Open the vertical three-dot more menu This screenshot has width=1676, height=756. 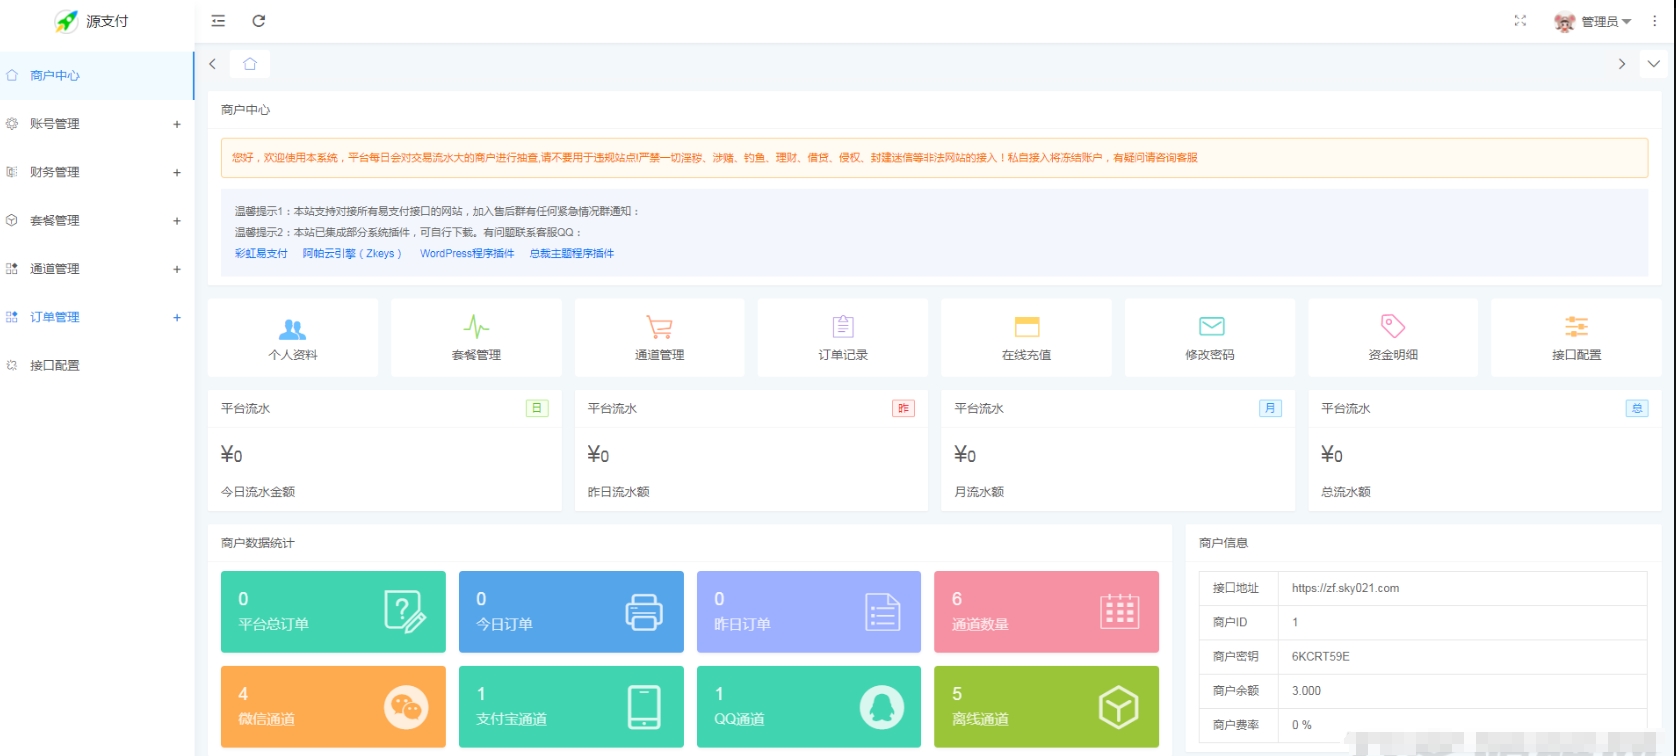click(x=1655, y=21)
